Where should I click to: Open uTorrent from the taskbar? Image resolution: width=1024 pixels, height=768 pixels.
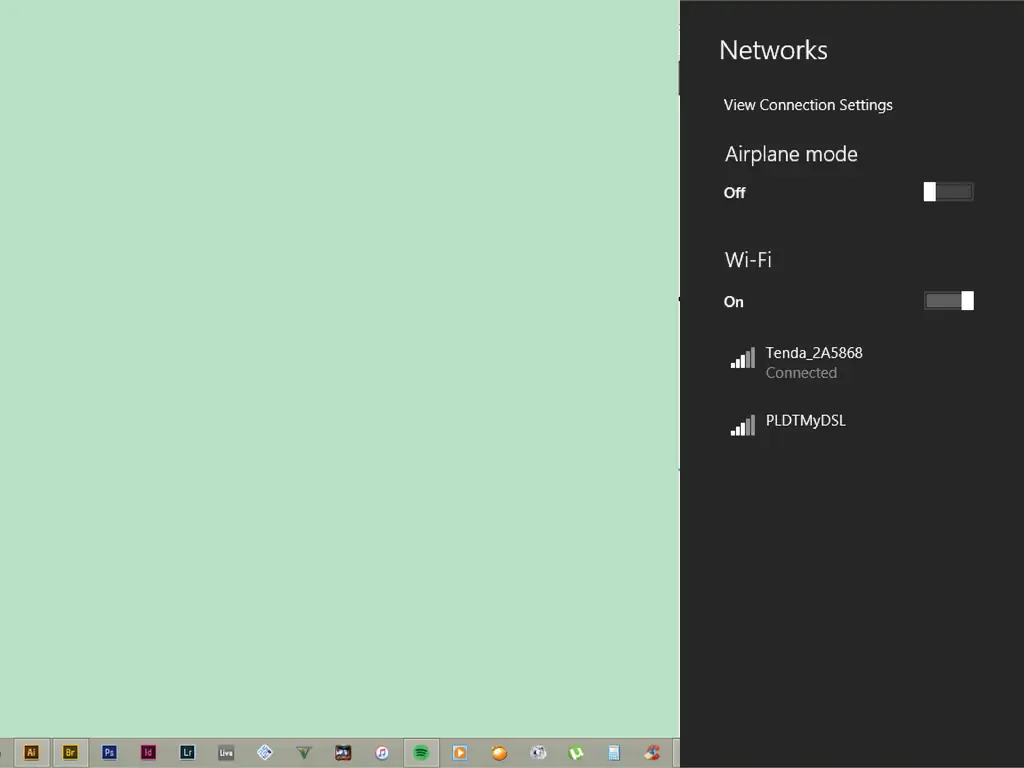coord(576,753)
